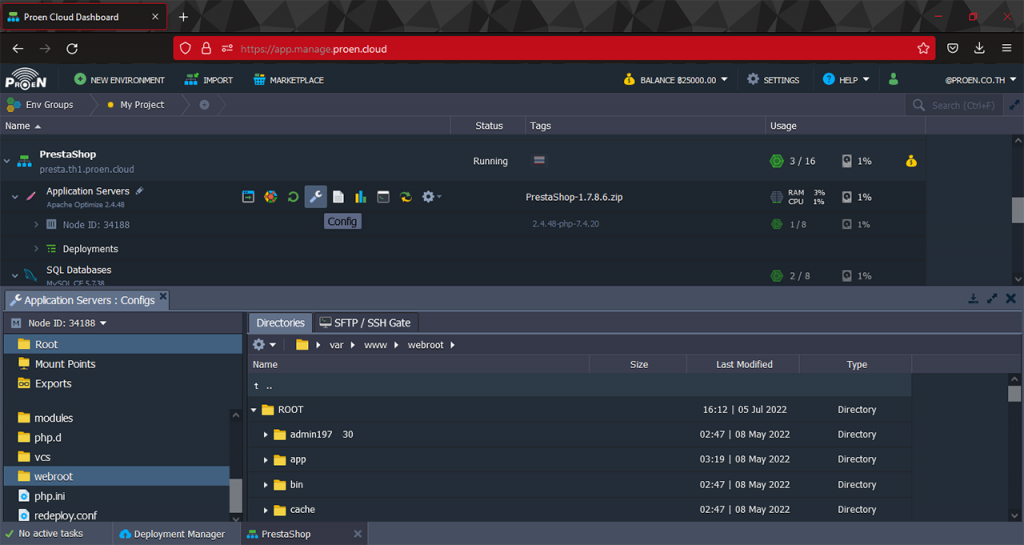Click the 2.4.48-php-7.4.20 tag
Screen dimensions: 1024x545
coord(566,223)
